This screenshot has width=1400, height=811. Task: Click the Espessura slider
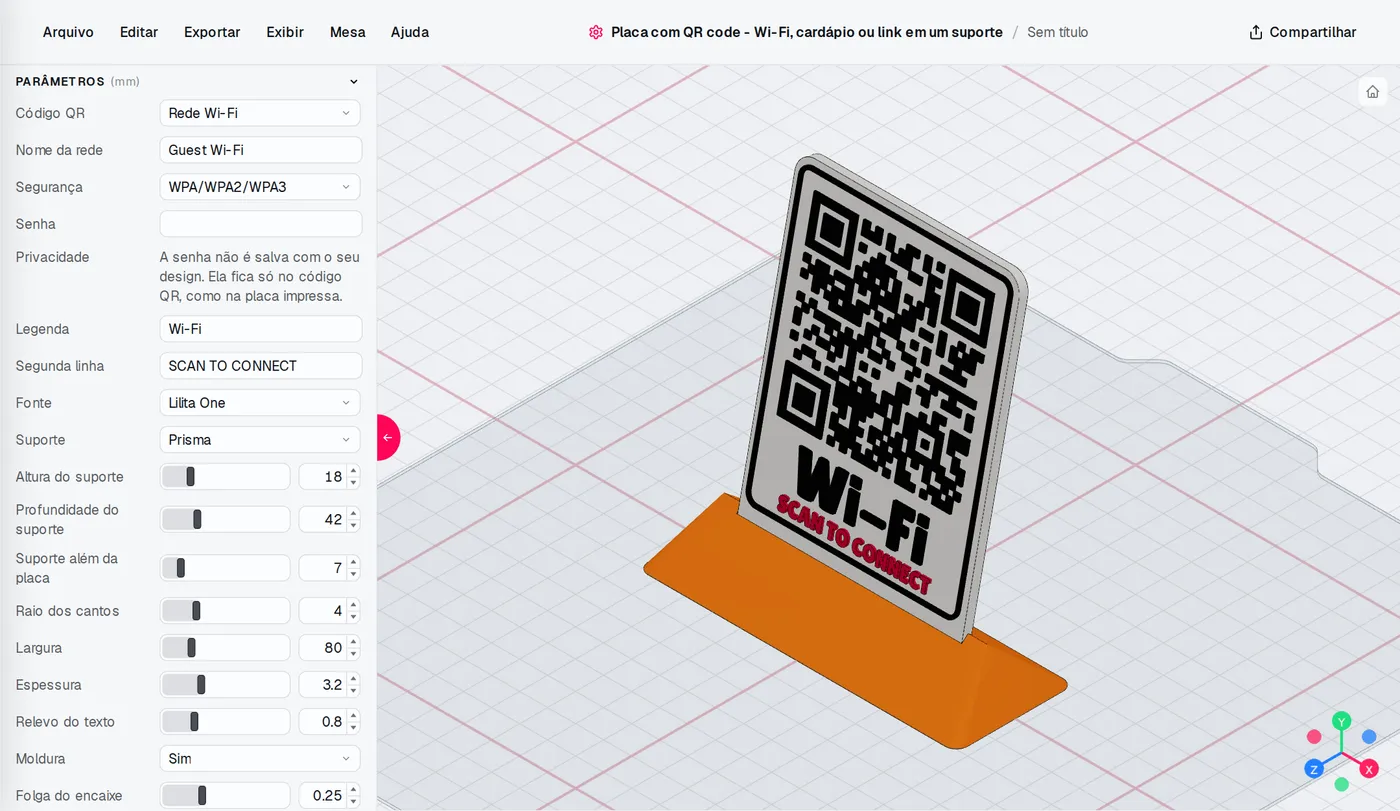point(225,685)
